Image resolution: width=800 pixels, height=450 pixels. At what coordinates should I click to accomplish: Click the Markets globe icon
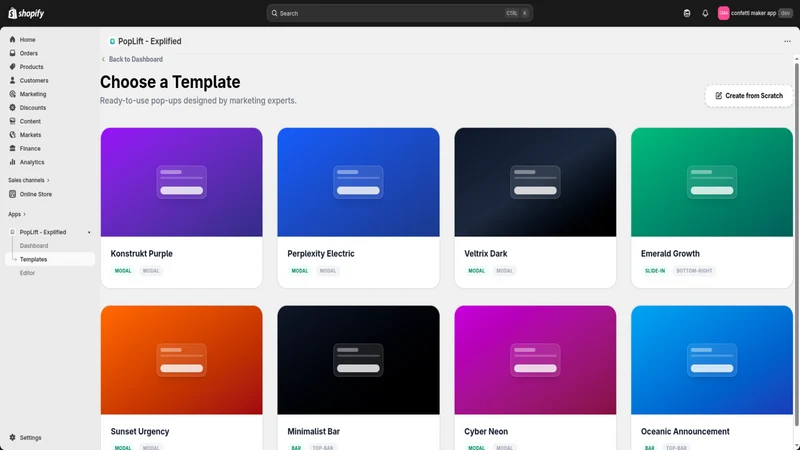coord(12,135)
